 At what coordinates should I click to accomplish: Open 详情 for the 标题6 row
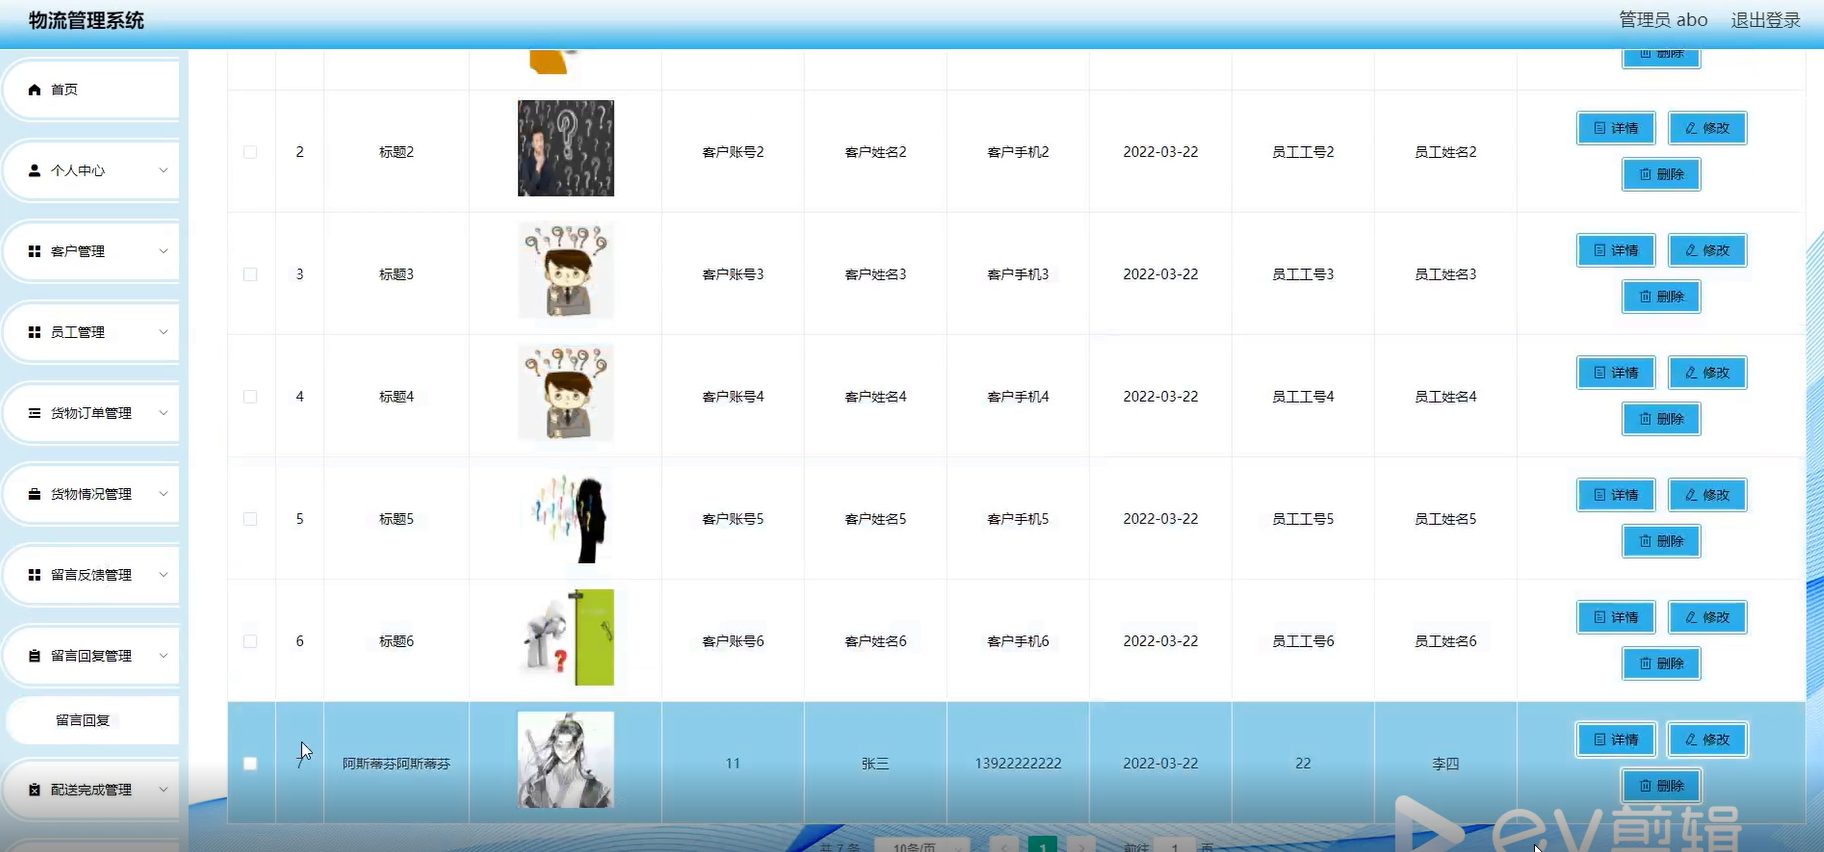tap(1616, 617)
